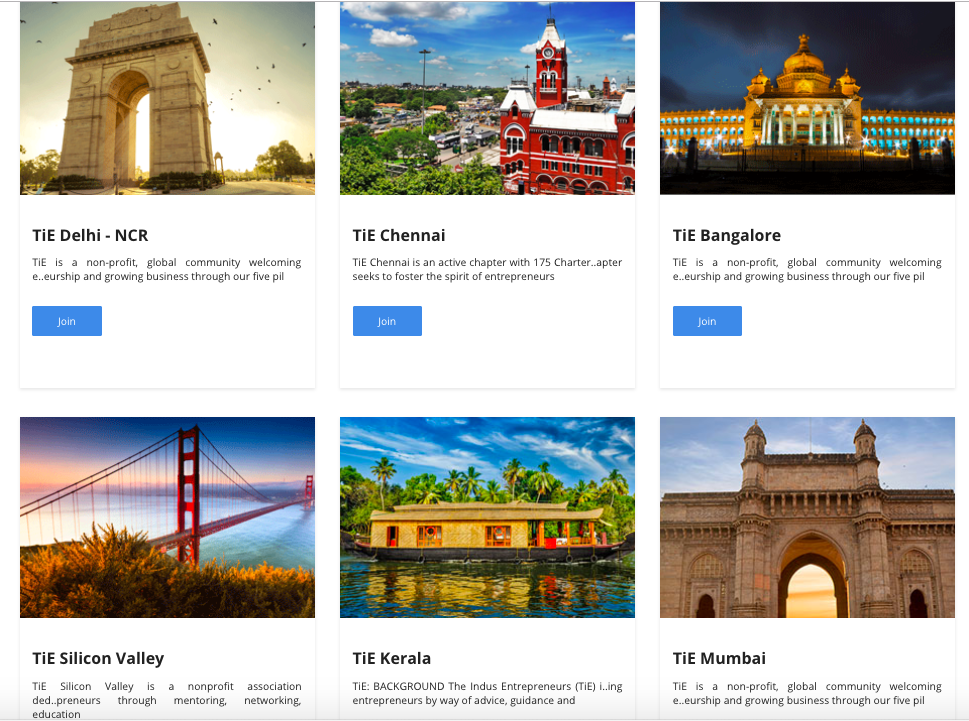Select the TiE Delhi - NCR heading
The image size is (969, 721).
(90, 235)
